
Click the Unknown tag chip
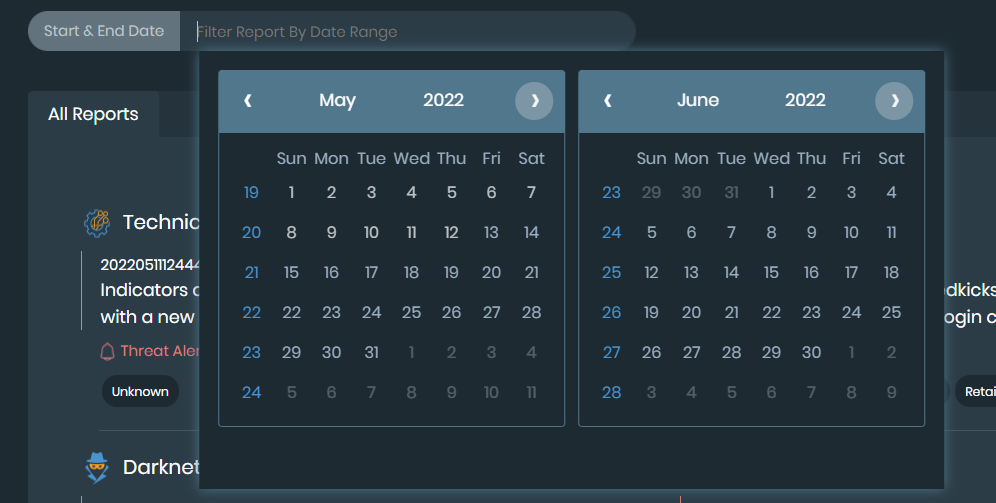(x=140, y=391)
